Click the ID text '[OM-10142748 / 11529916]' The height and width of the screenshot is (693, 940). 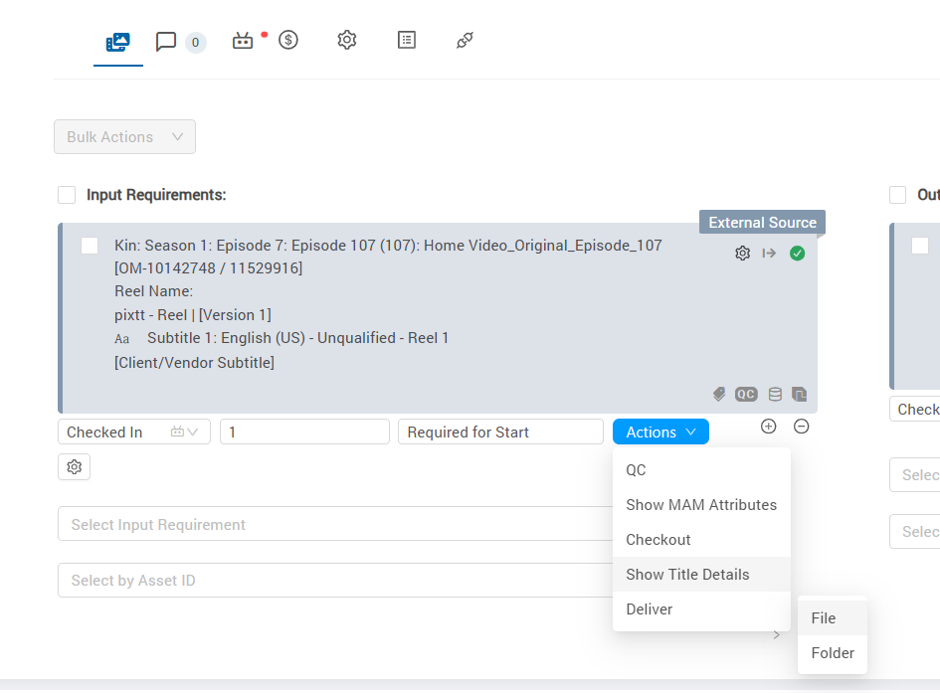[209, 268]
